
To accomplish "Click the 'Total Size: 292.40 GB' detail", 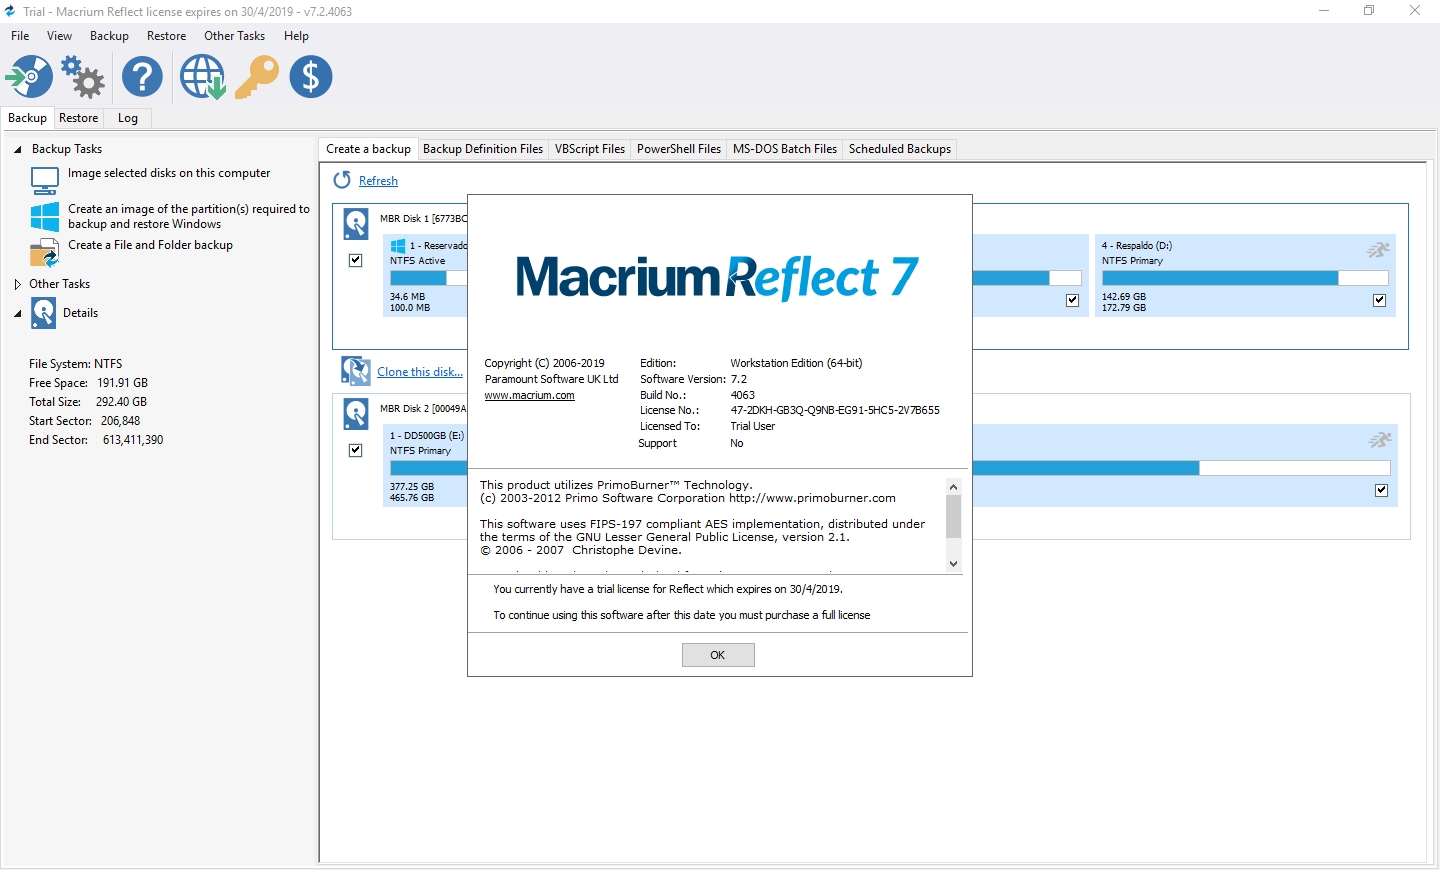I will (x=88, y=402).
